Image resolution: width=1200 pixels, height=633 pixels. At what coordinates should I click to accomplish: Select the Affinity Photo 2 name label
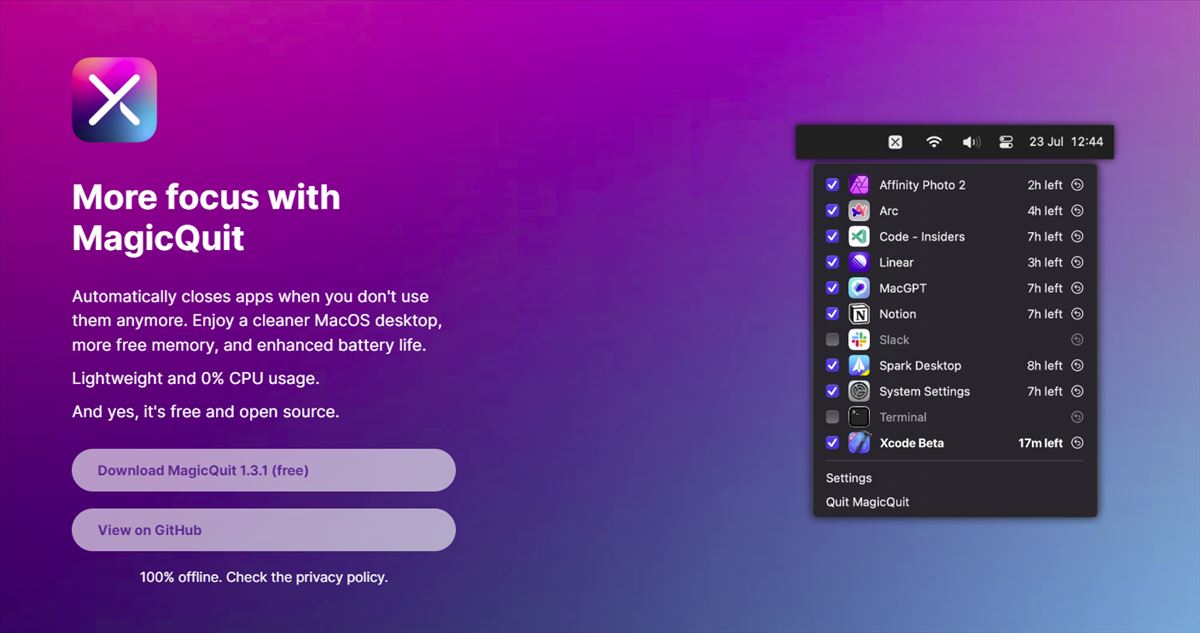click(x=922, y=185)
